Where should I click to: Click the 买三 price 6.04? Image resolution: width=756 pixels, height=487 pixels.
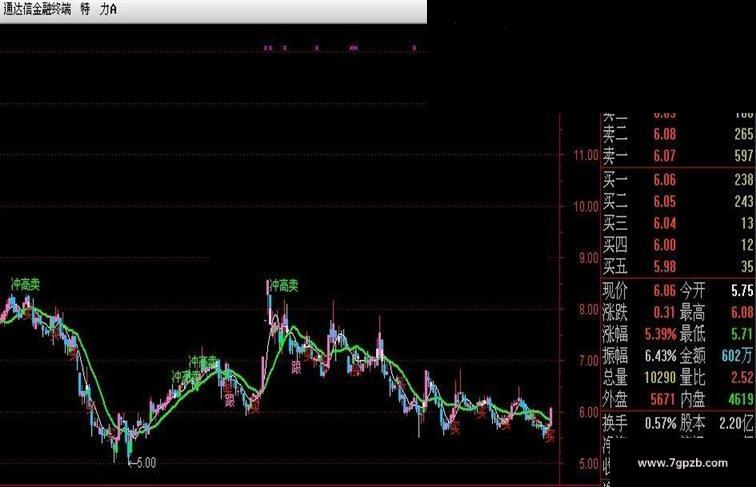point(664,223)
